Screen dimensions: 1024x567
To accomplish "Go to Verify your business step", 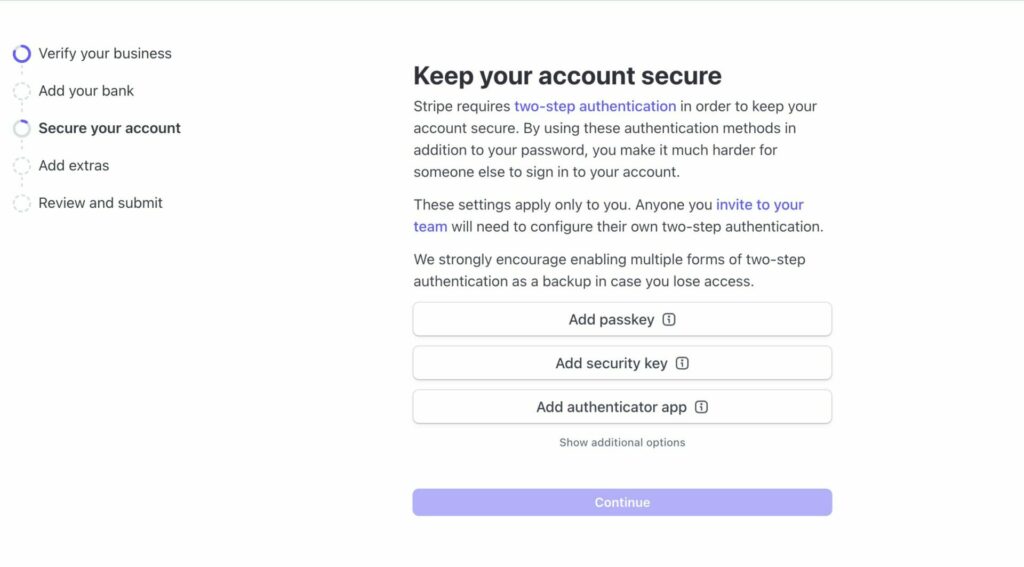I will click(x=105, y=54).
